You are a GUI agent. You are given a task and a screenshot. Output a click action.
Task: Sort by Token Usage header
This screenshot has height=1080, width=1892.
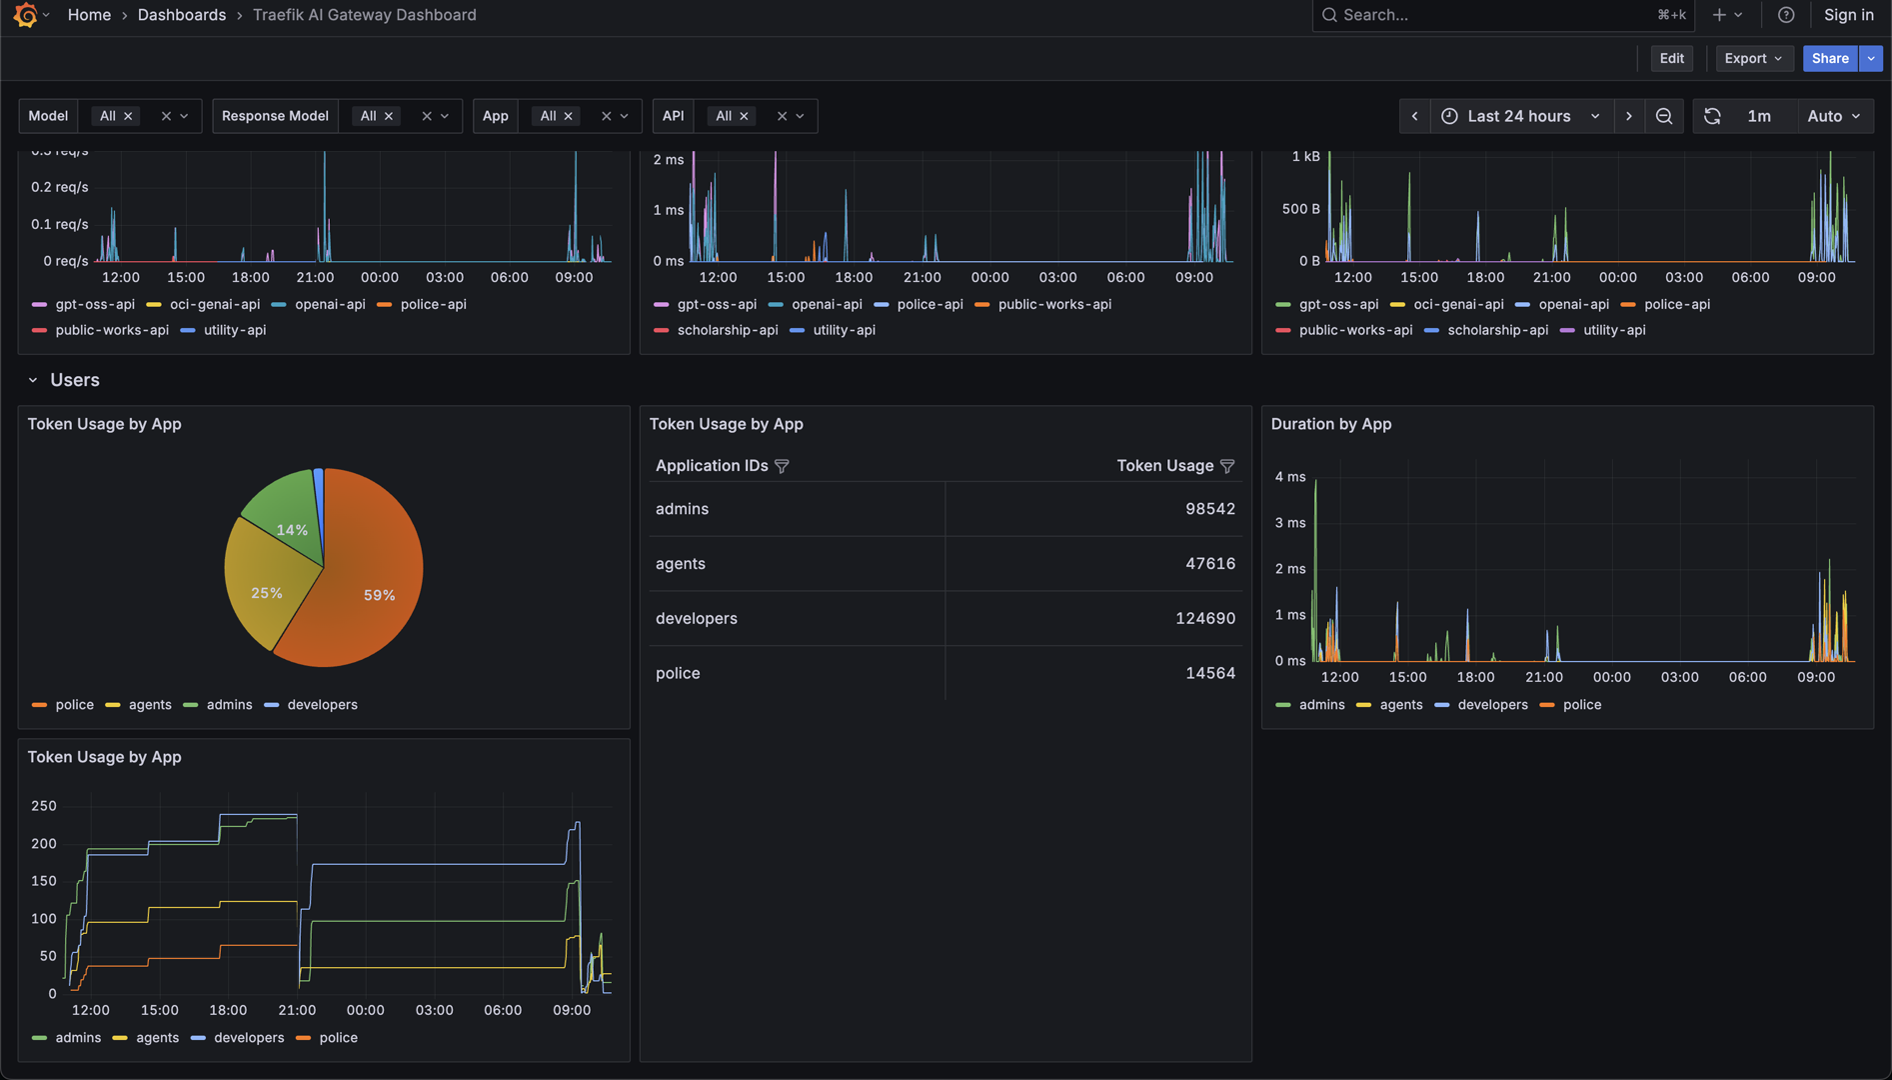[1164, 466]
